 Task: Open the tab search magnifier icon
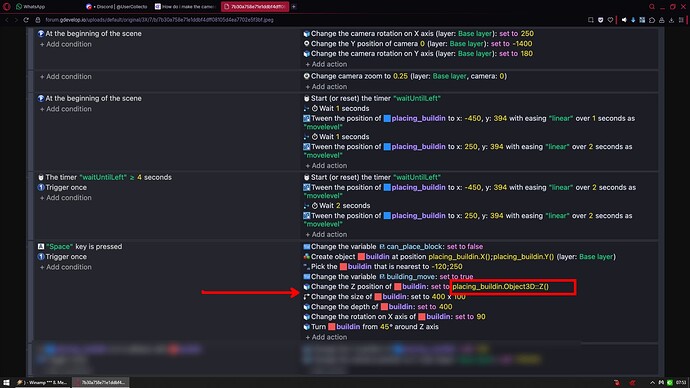pyautogui.click(x=652, y=7)
